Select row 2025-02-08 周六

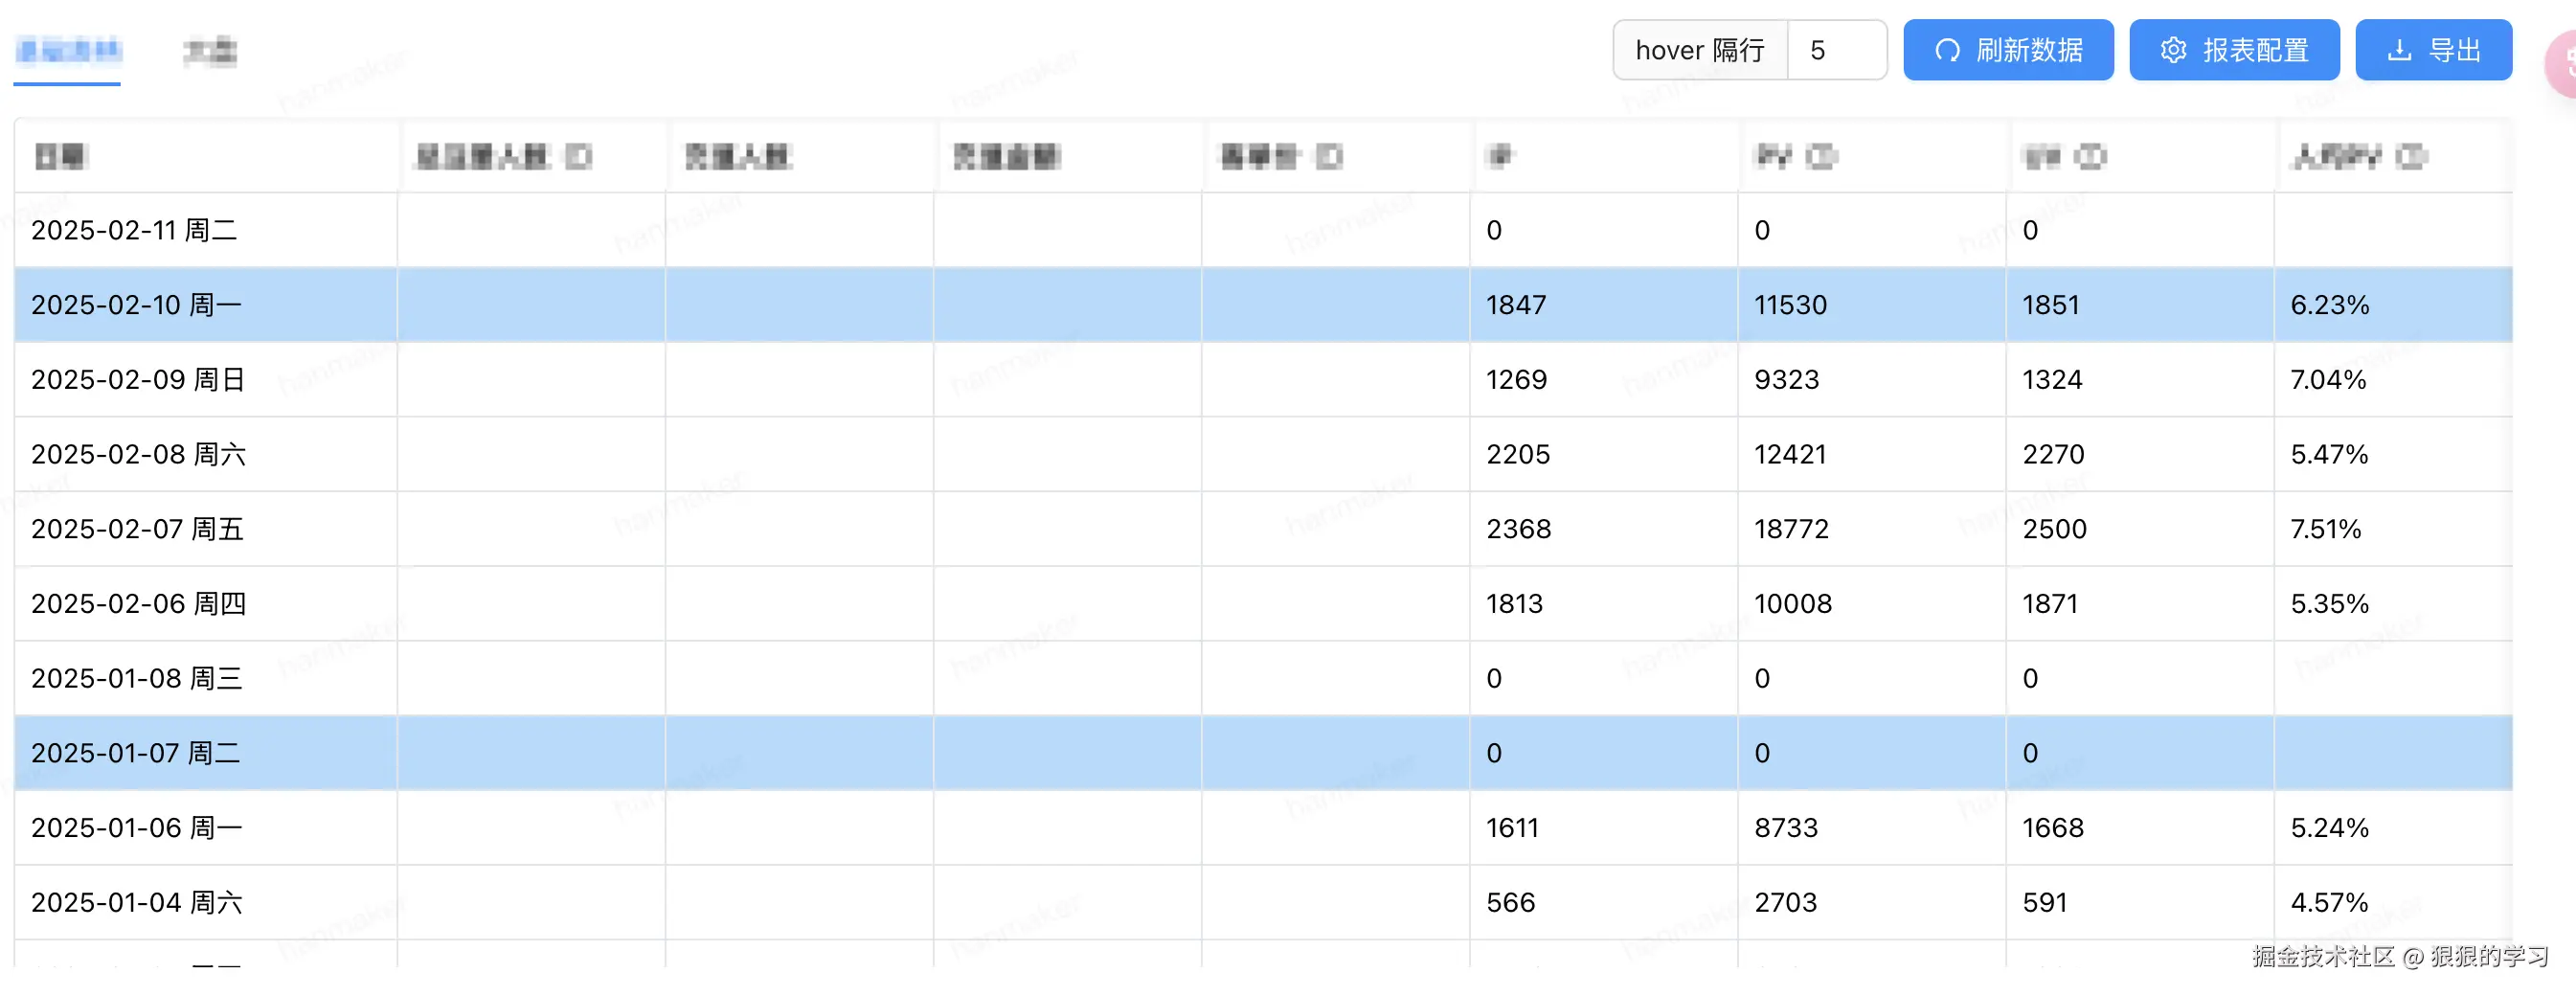click(x=1263, y=454)
